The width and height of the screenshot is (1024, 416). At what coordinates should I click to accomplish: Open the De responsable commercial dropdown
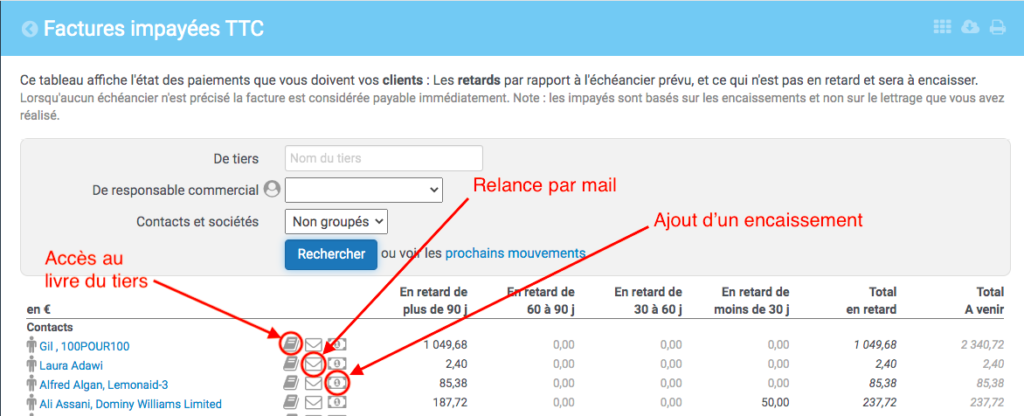pos(364,189)
